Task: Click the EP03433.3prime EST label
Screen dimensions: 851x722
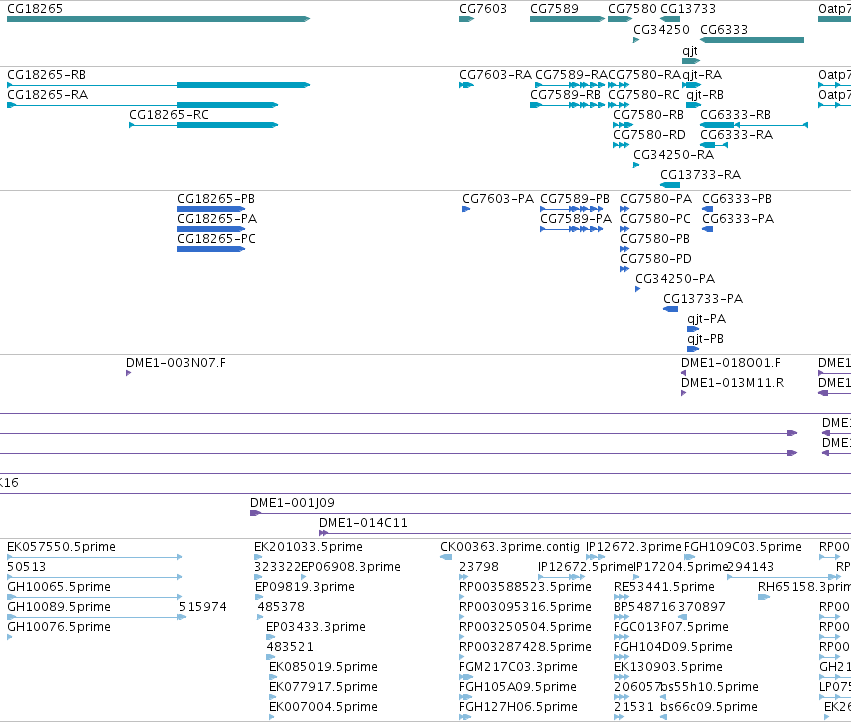Action: (x=316, y=627)
